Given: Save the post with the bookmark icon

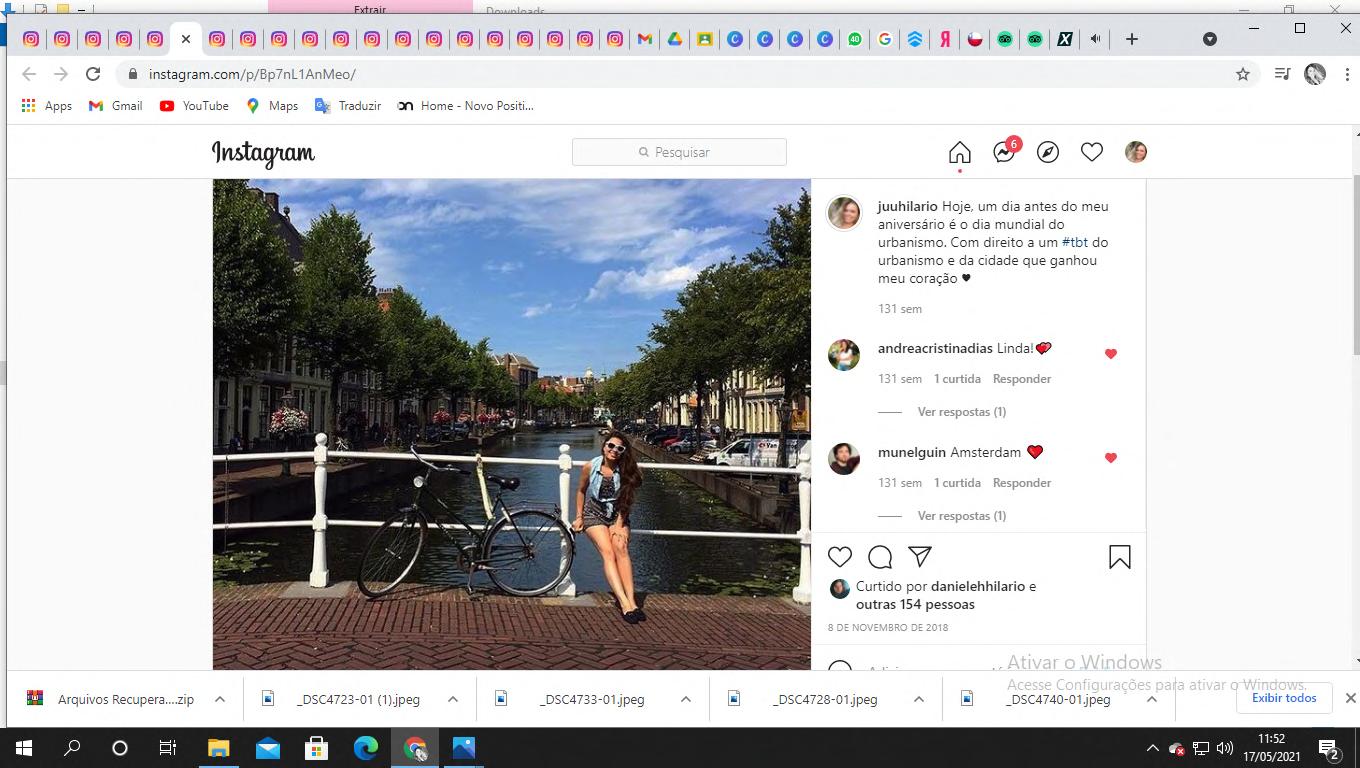Looking at the screenshot, I should coord(1120,557).
